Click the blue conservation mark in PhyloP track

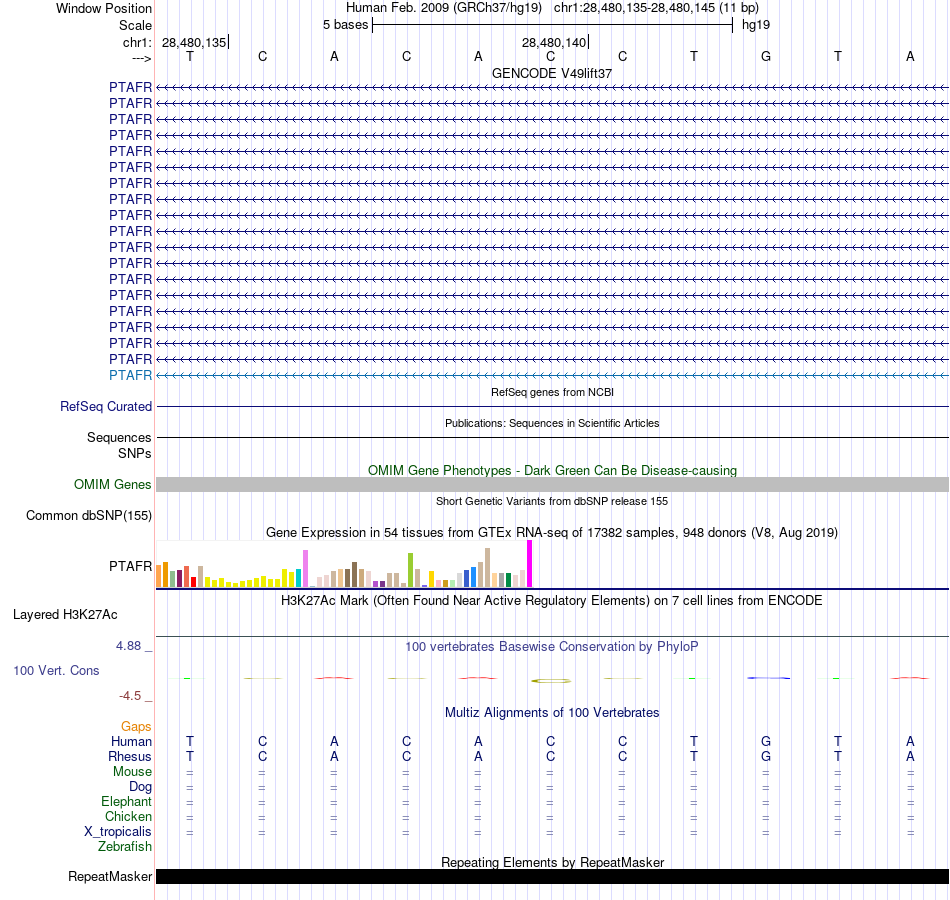coord(768,678)
